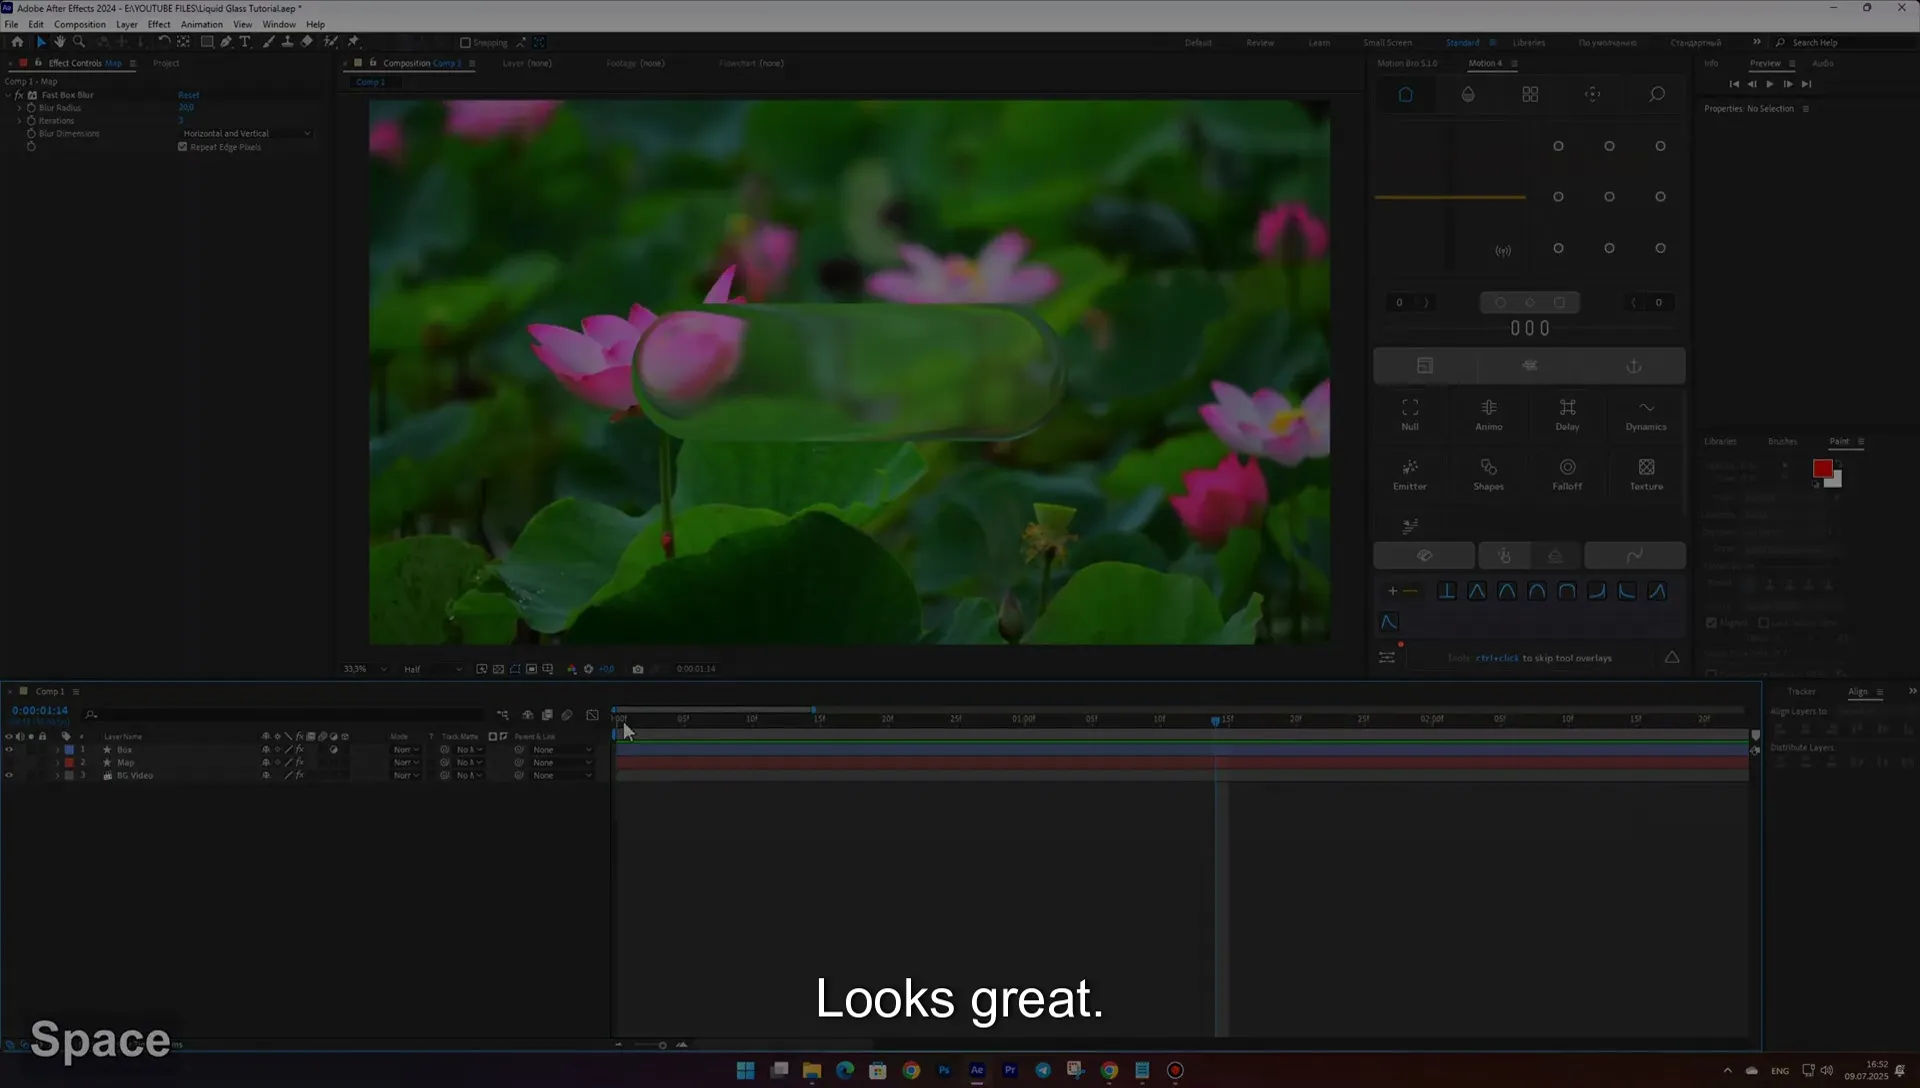
Task: Click the snapshot camera icon under viewer
Action: 638,669
